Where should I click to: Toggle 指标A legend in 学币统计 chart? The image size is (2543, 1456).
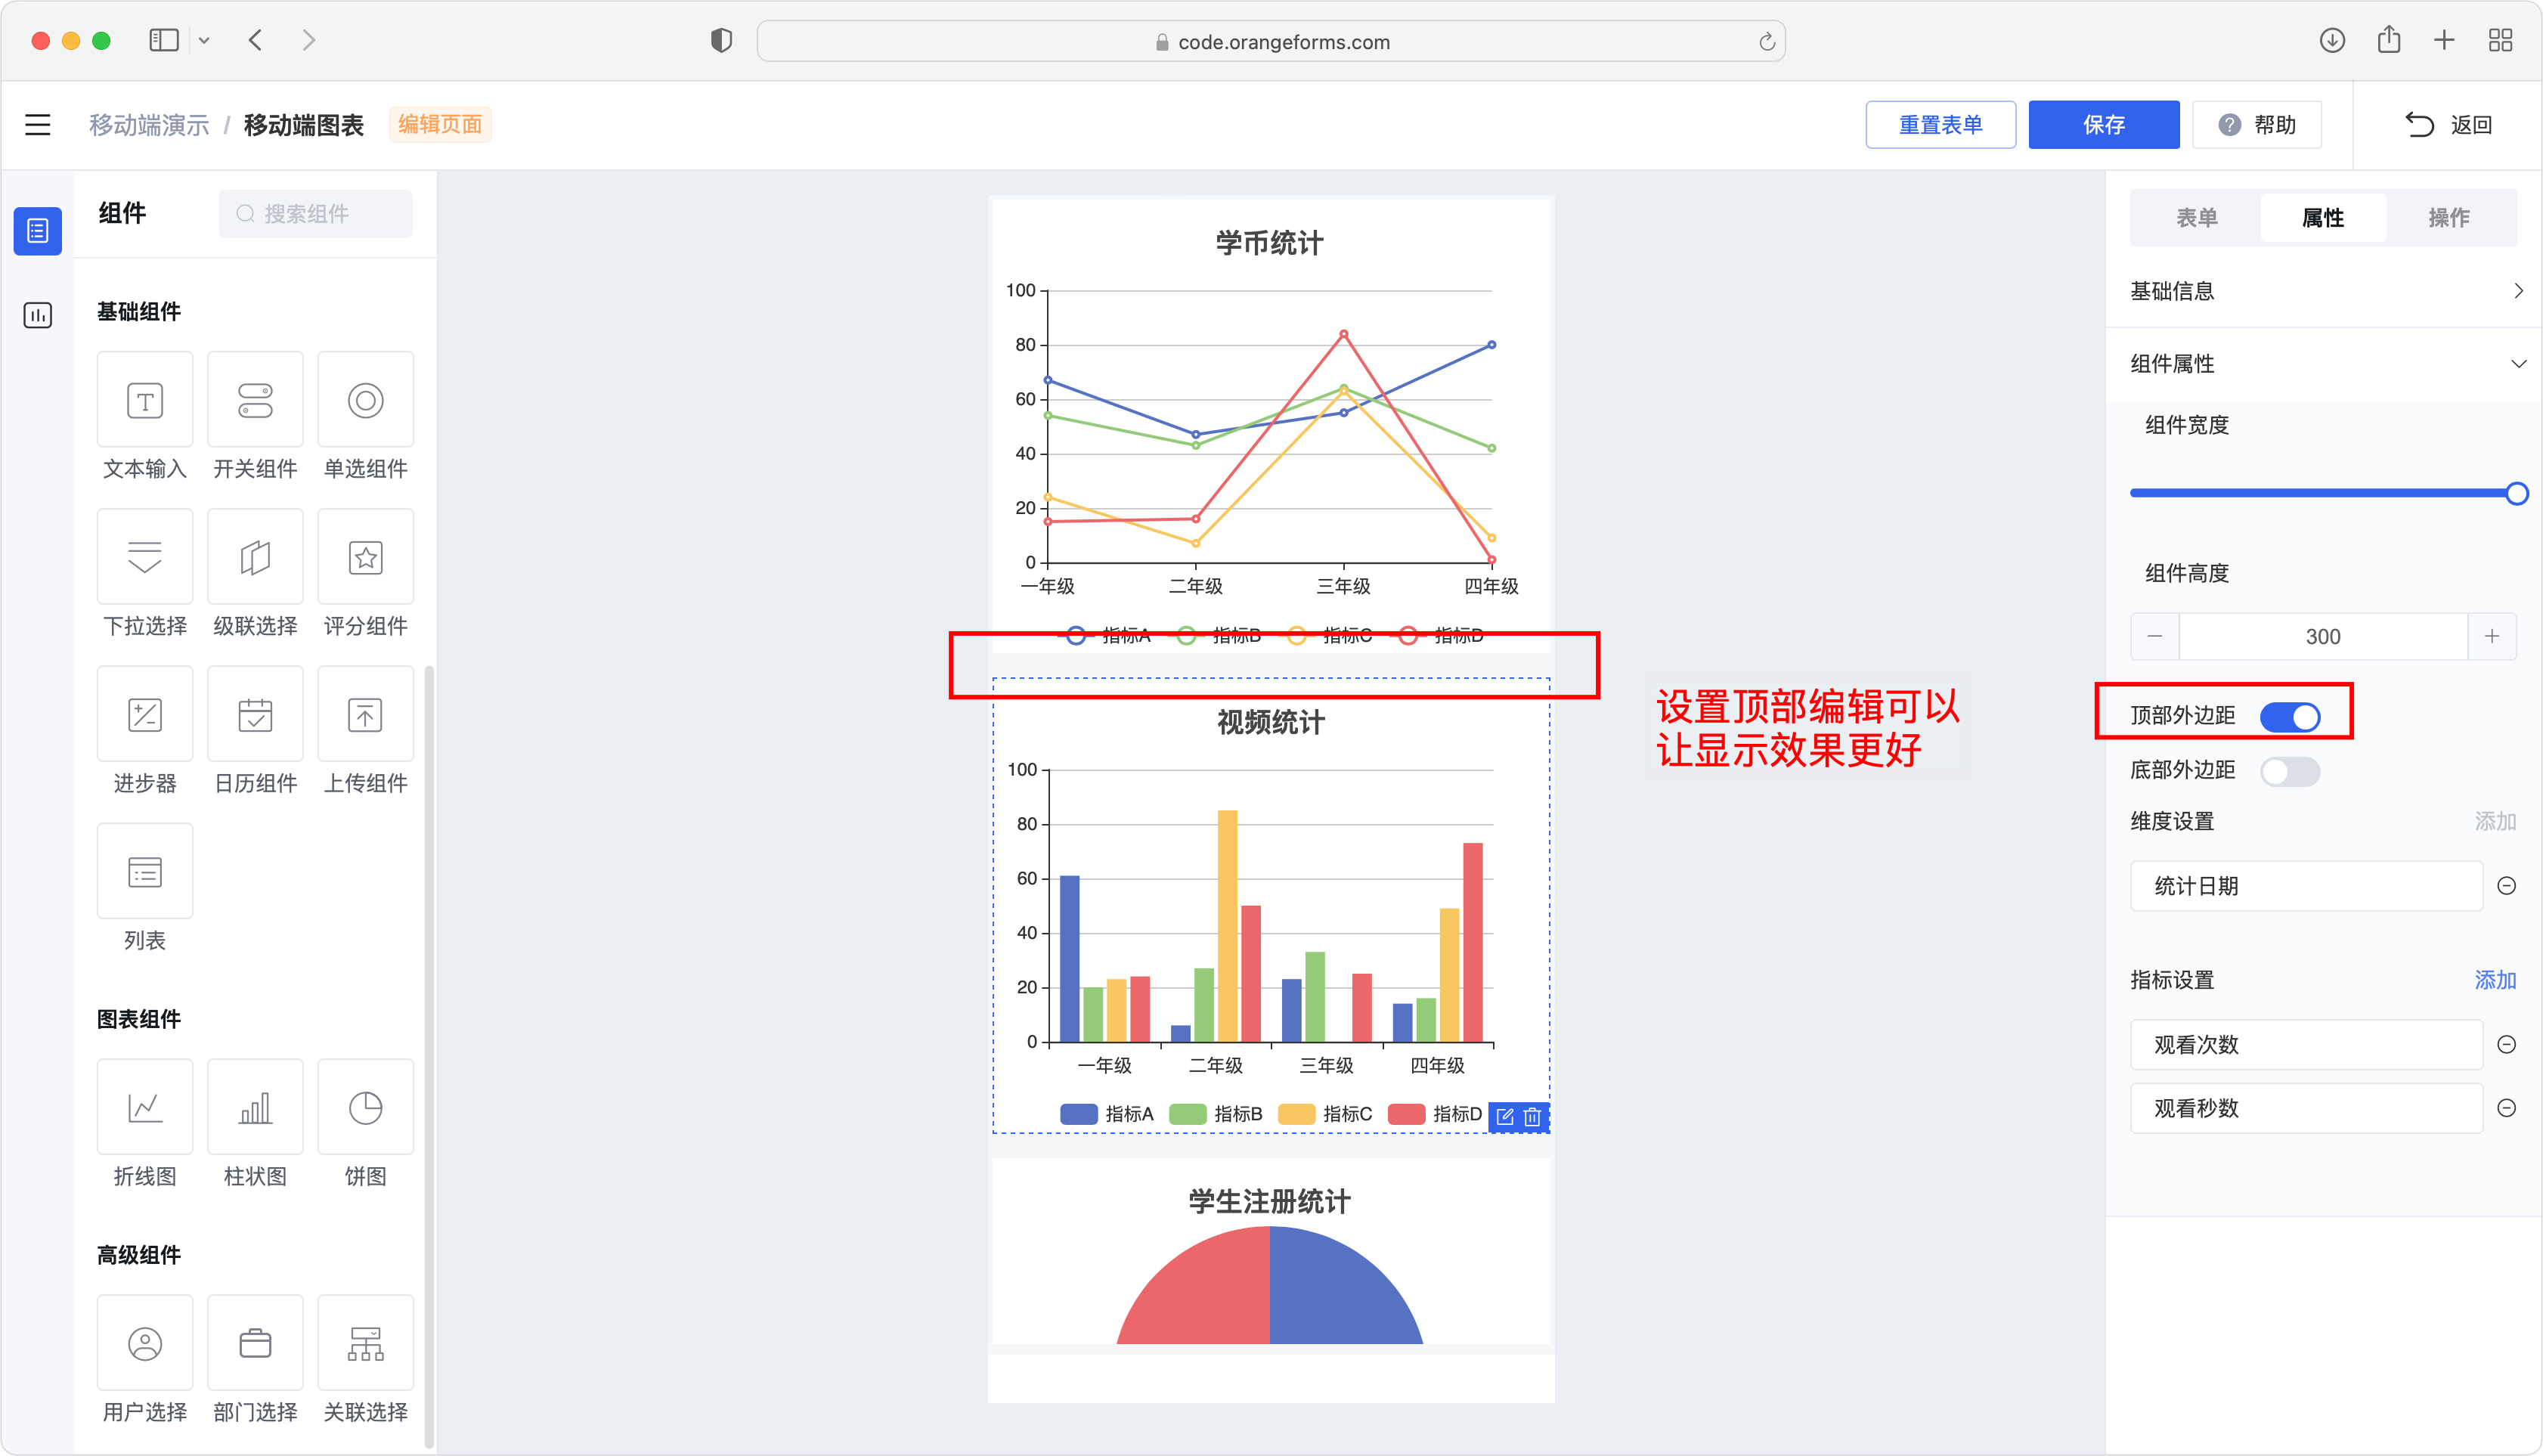click(x=1106, y=635)
